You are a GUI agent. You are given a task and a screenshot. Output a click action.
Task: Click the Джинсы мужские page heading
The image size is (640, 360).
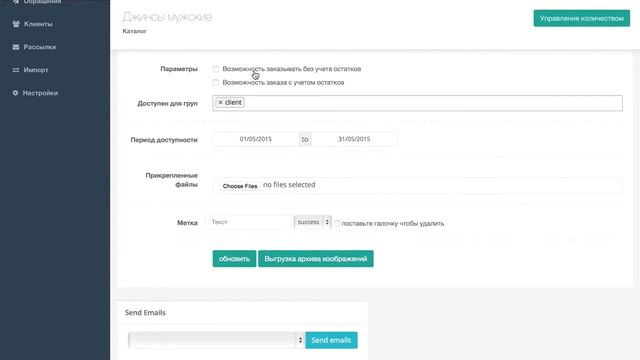coord(167,17)
